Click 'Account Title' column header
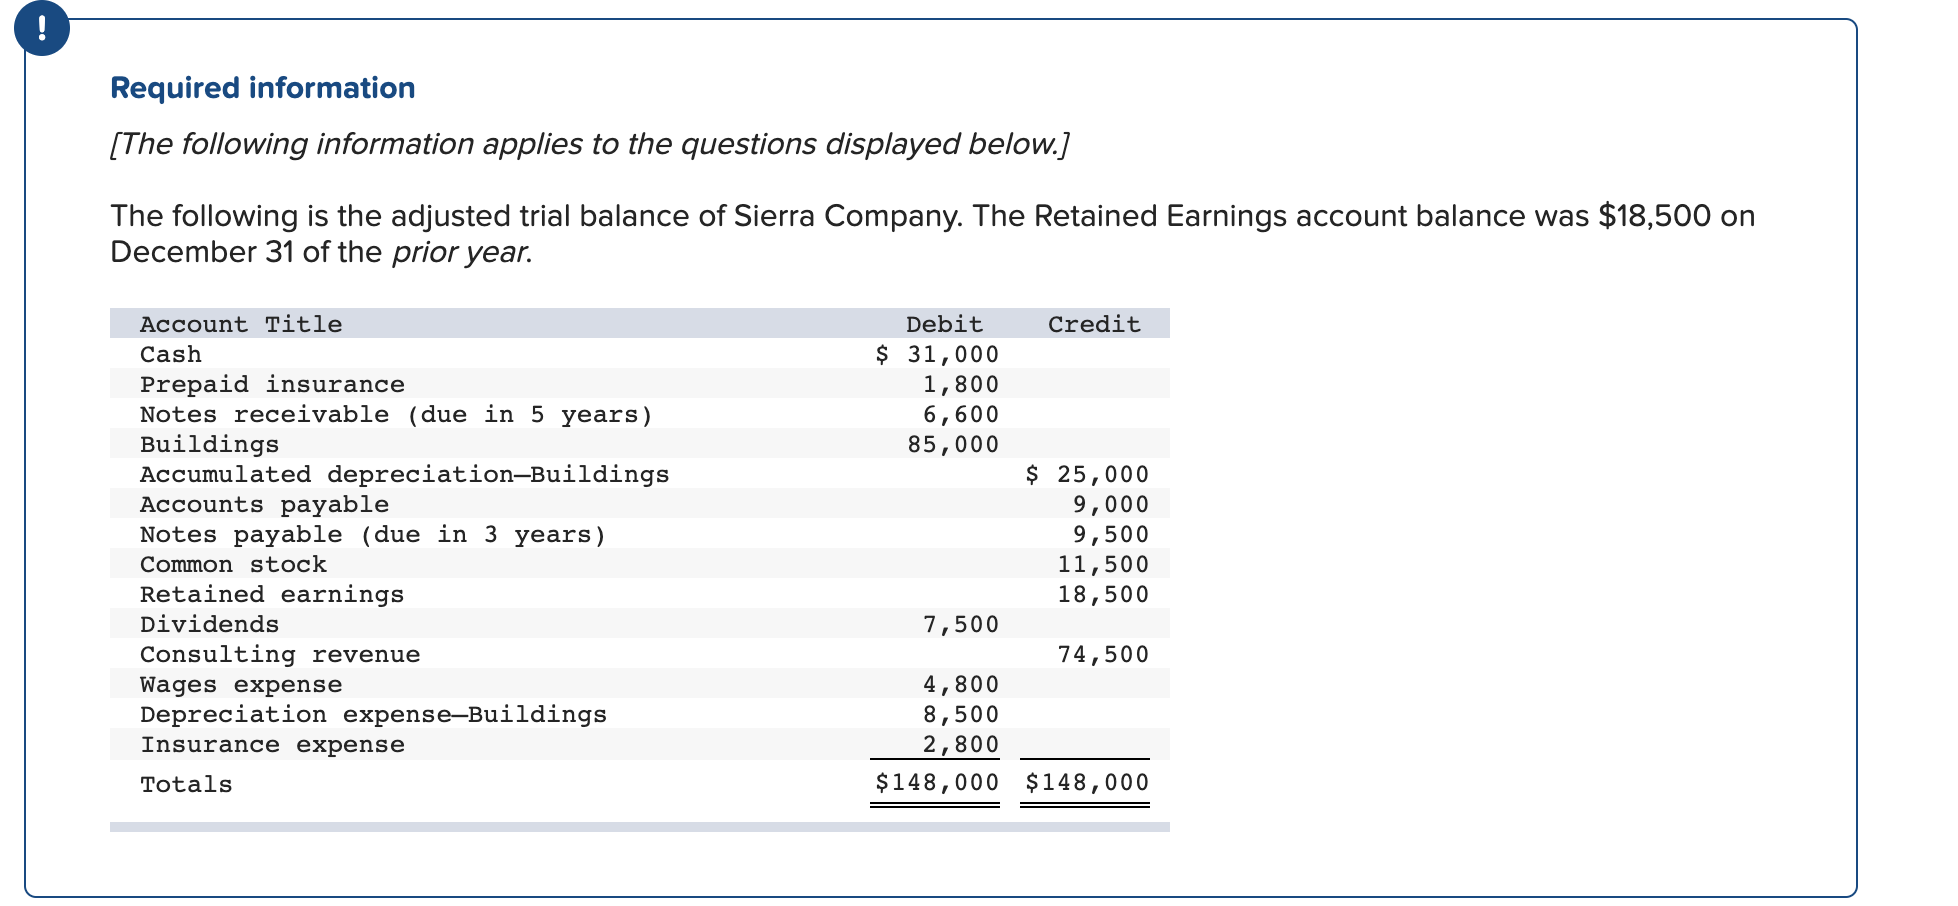 [241, 324]
